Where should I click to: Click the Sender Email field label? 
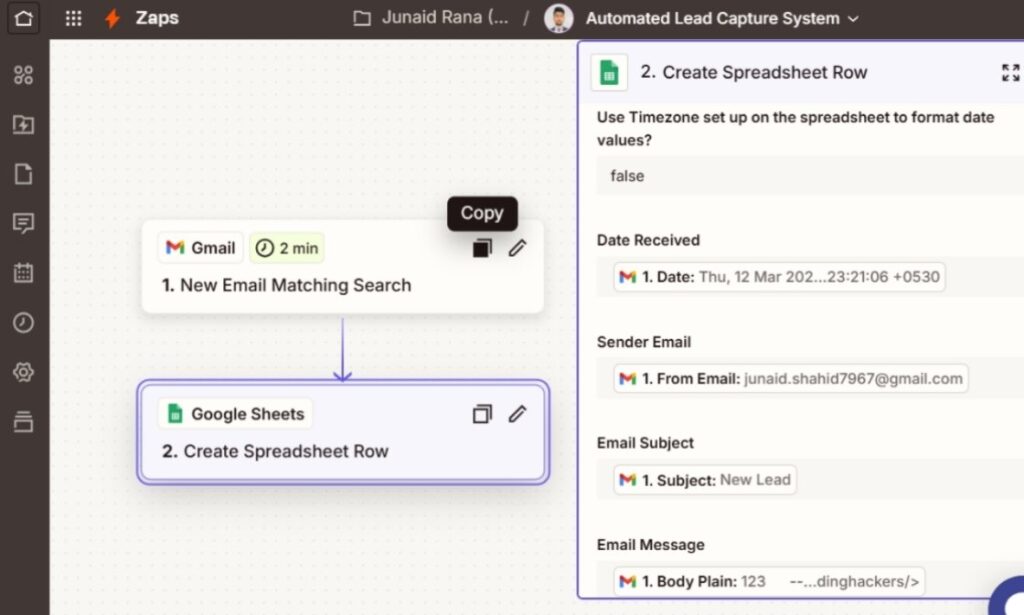tap(643, 342)
